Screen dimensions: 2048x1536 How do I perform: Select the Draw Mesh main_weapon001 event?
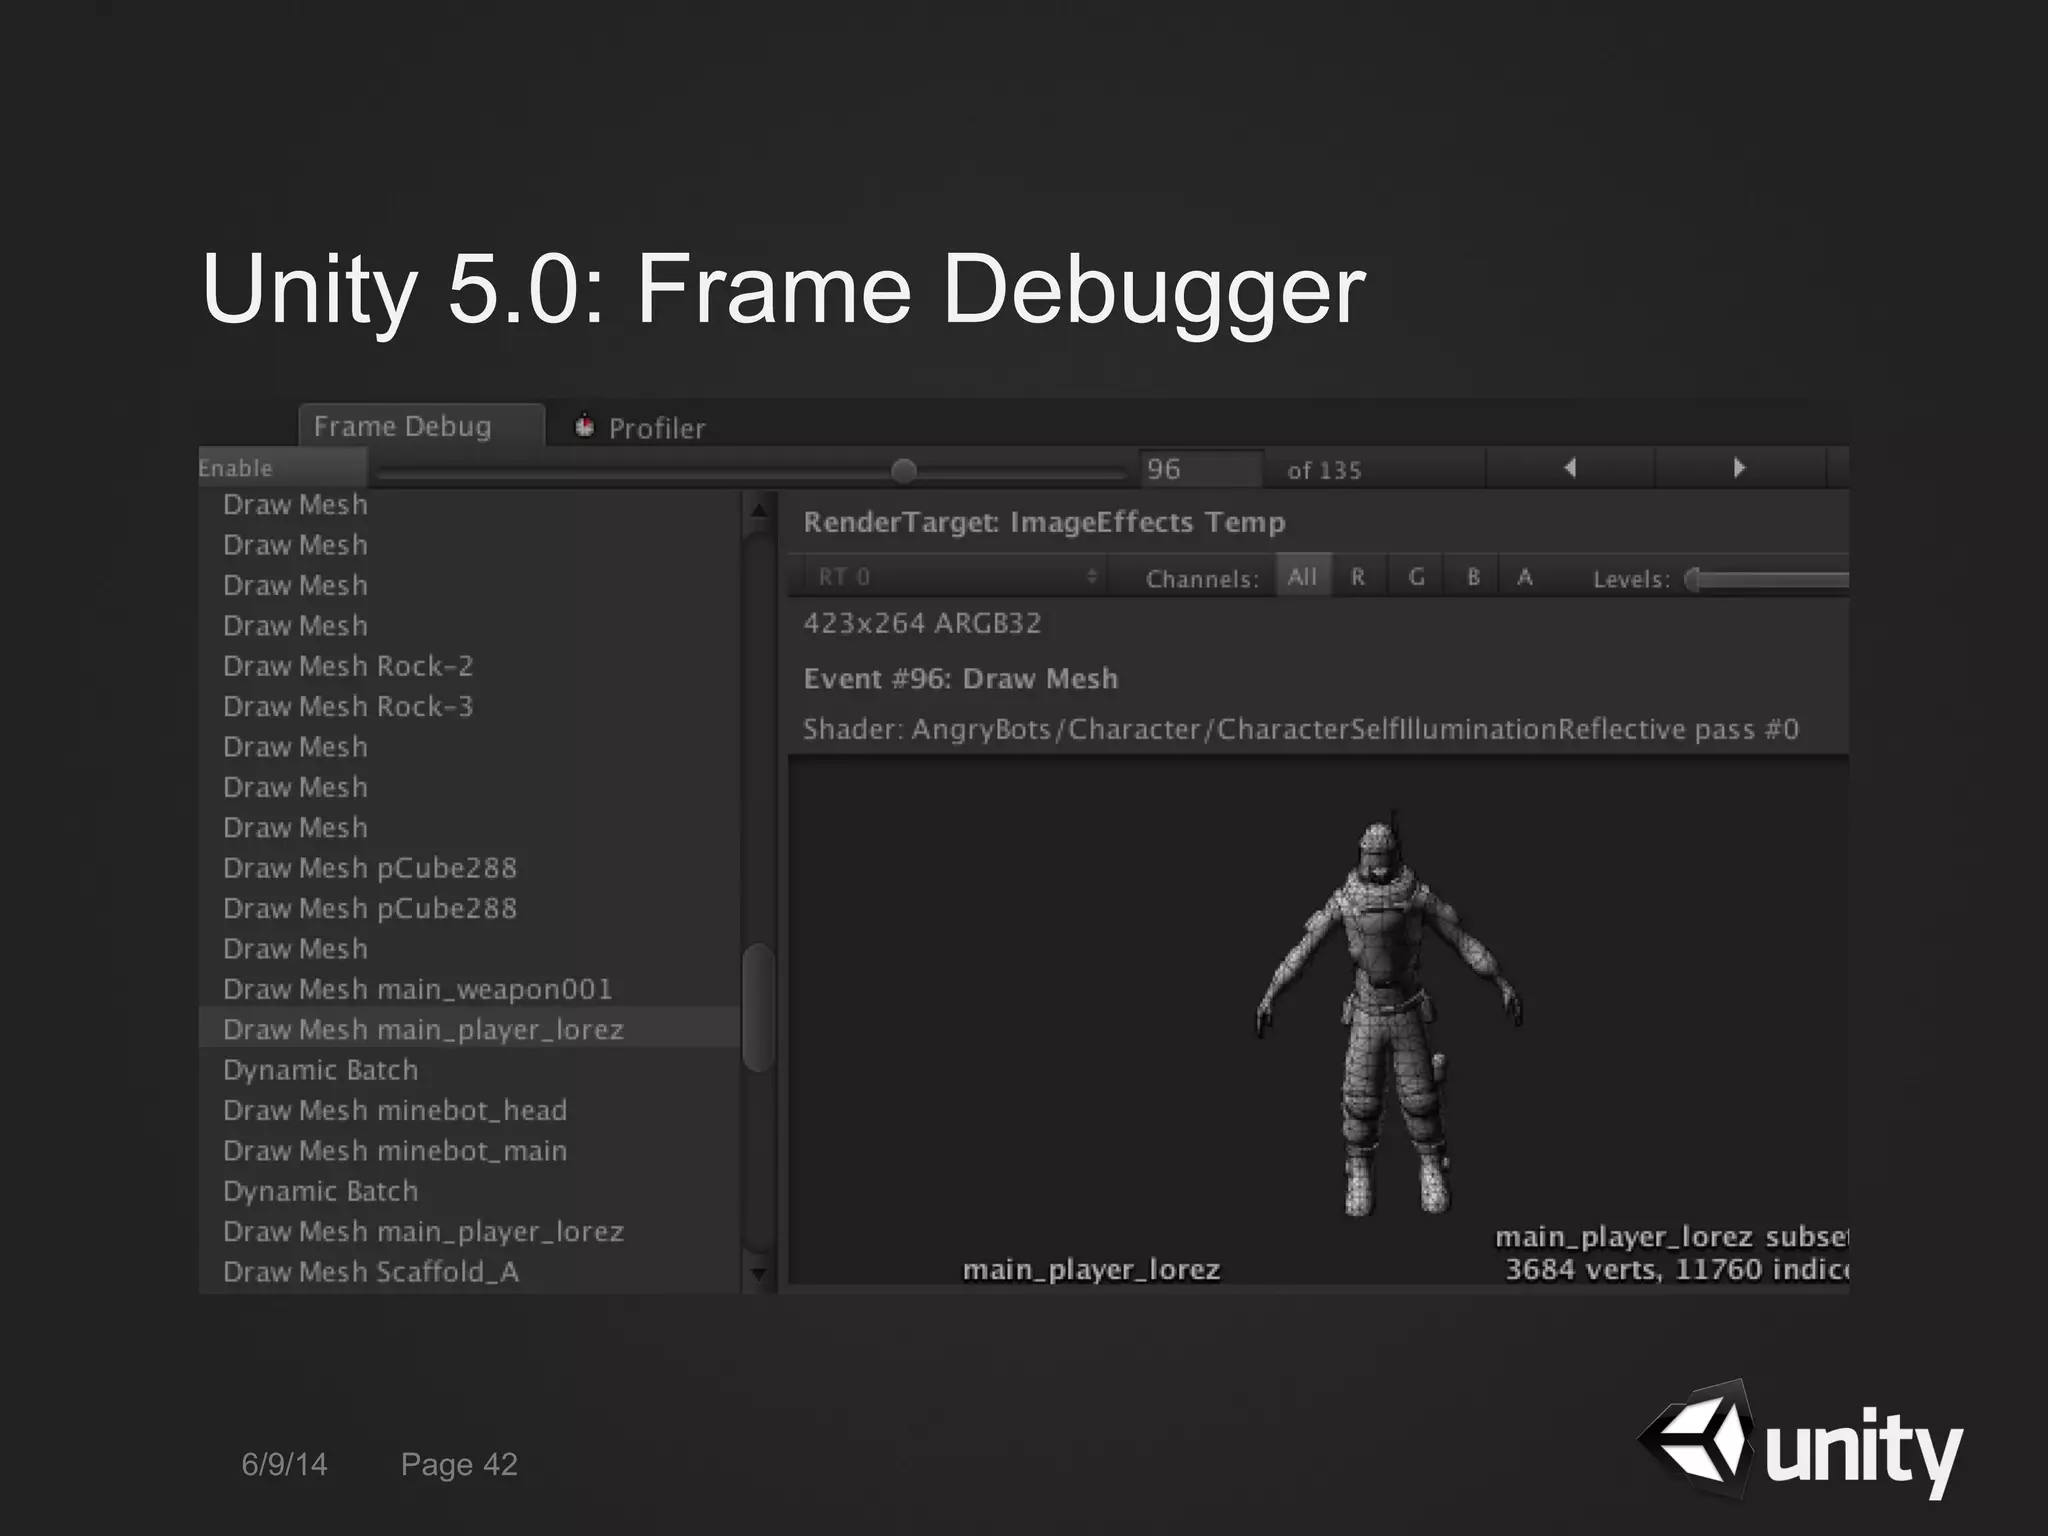pyautogui.click(x=469, y=989)
